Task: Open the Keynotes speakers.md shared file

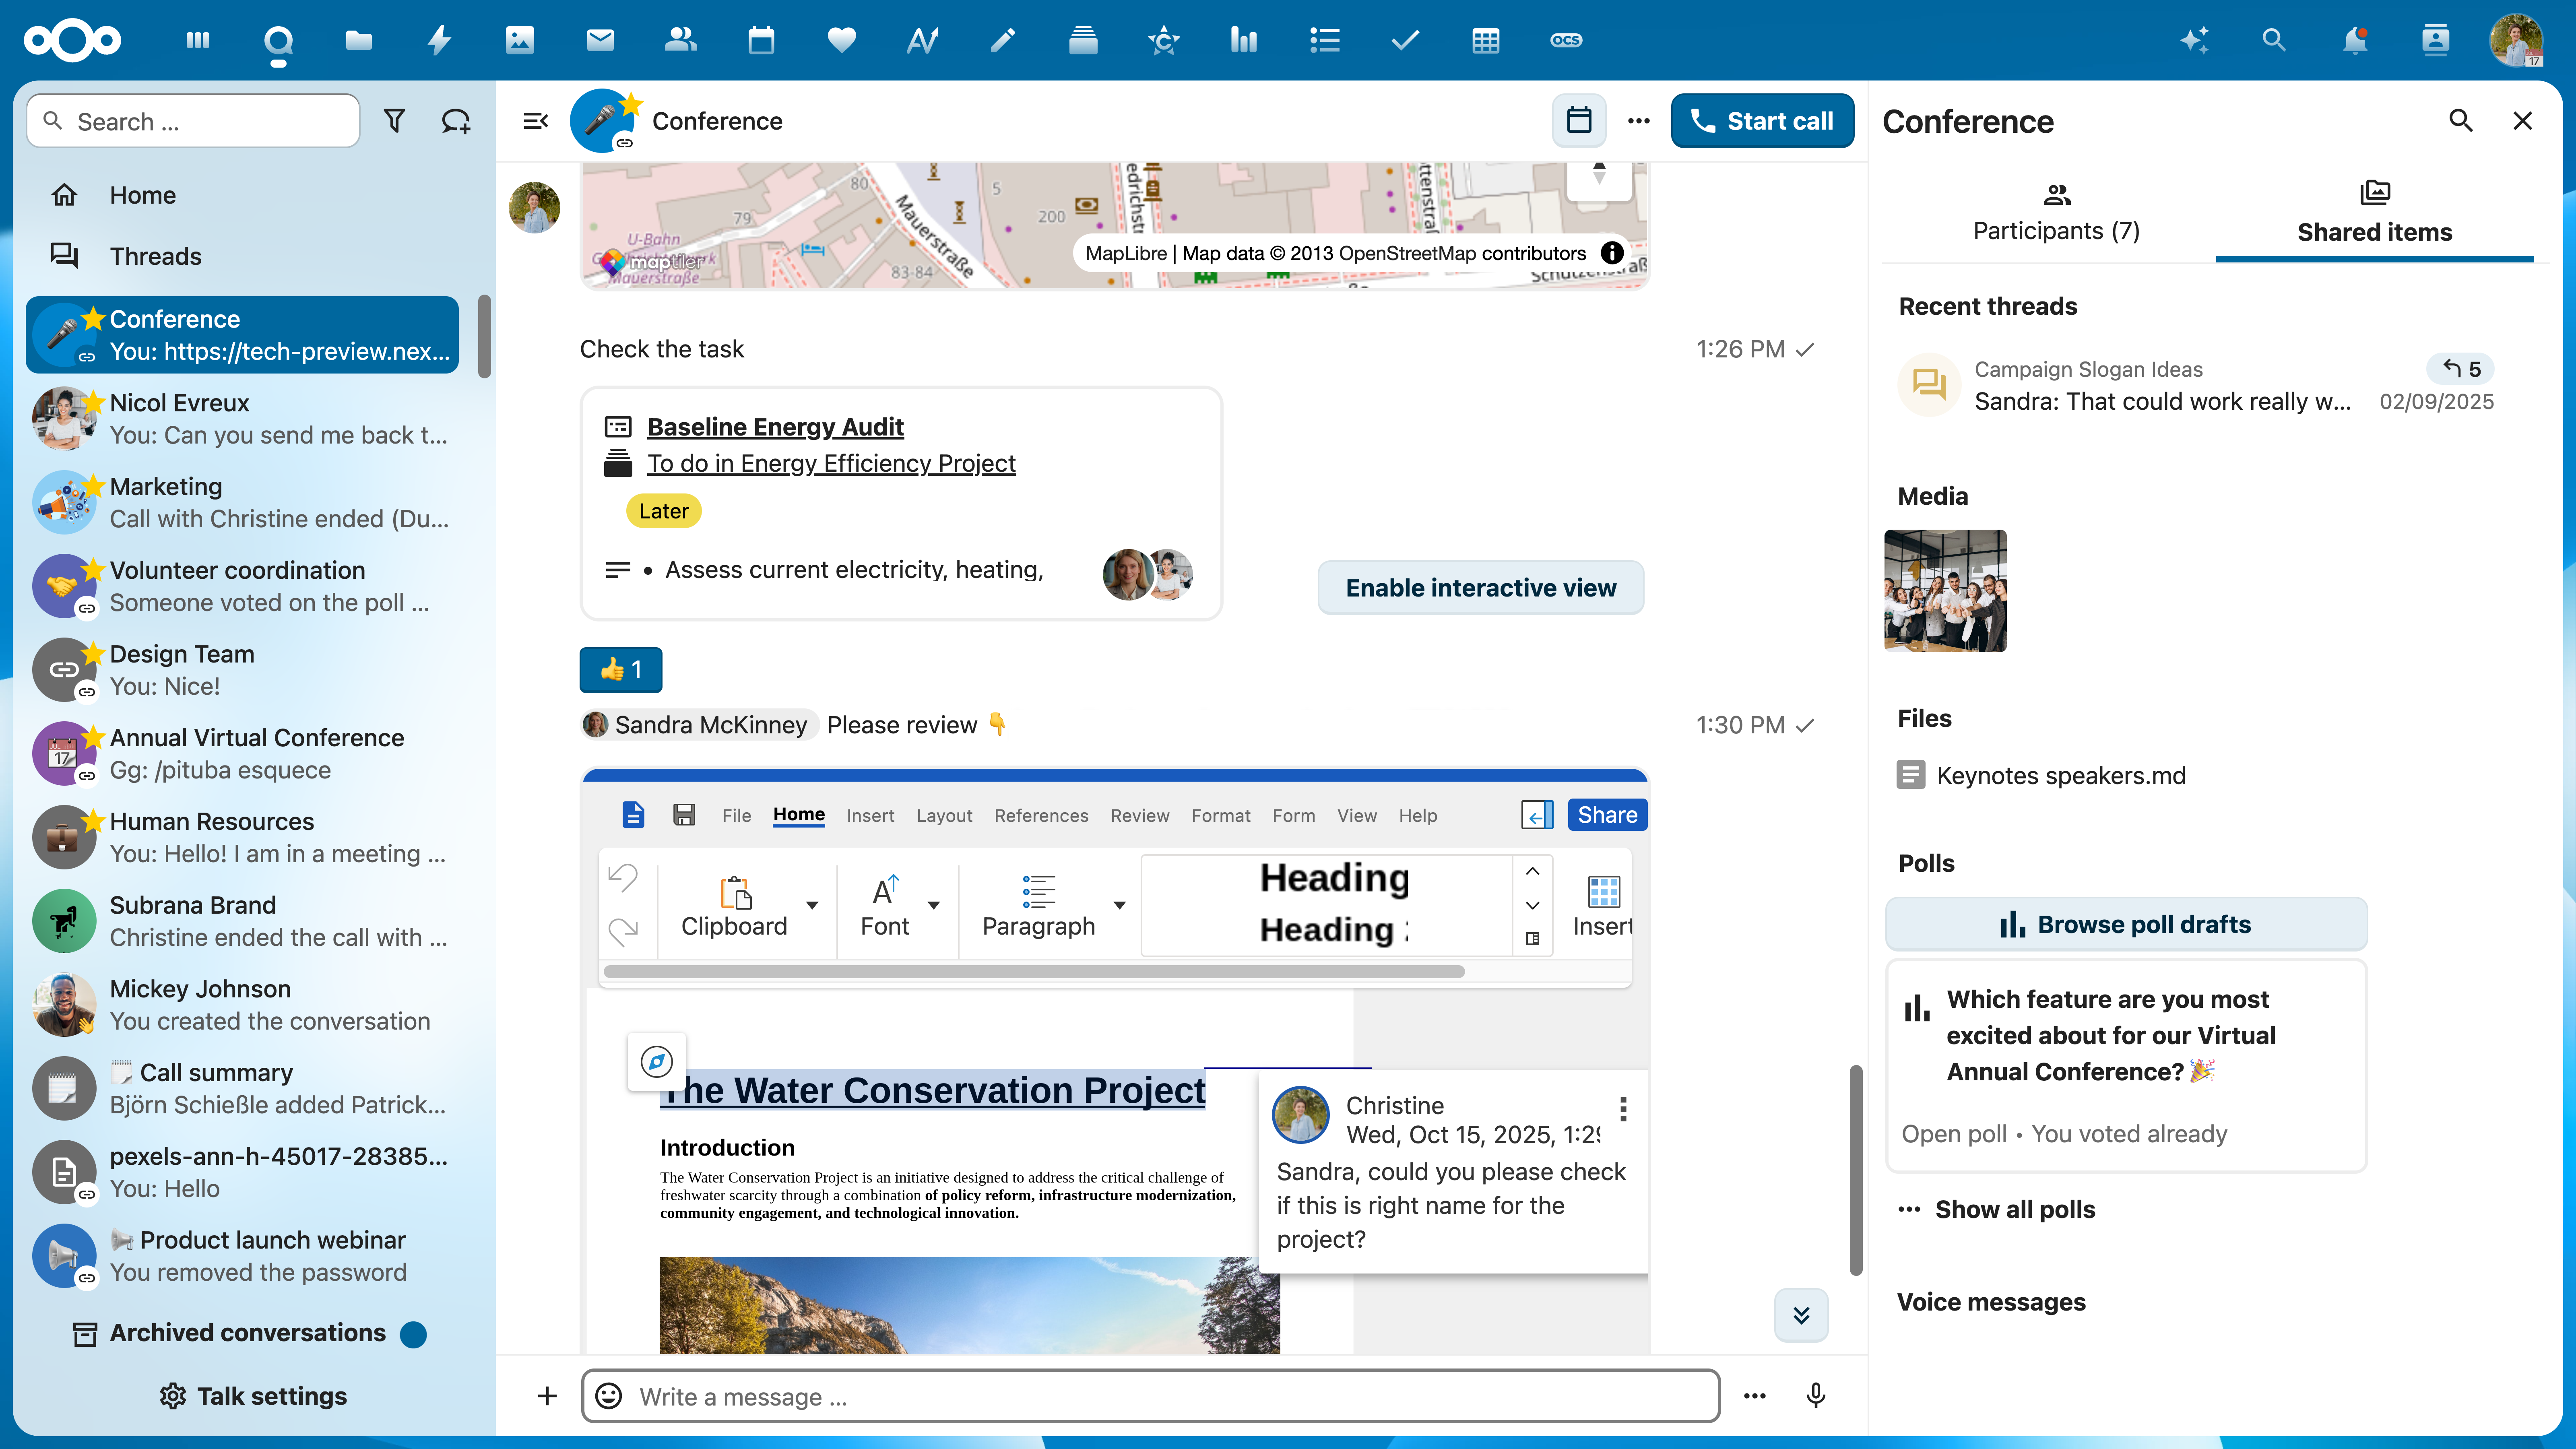Action: click(2060, 774)
